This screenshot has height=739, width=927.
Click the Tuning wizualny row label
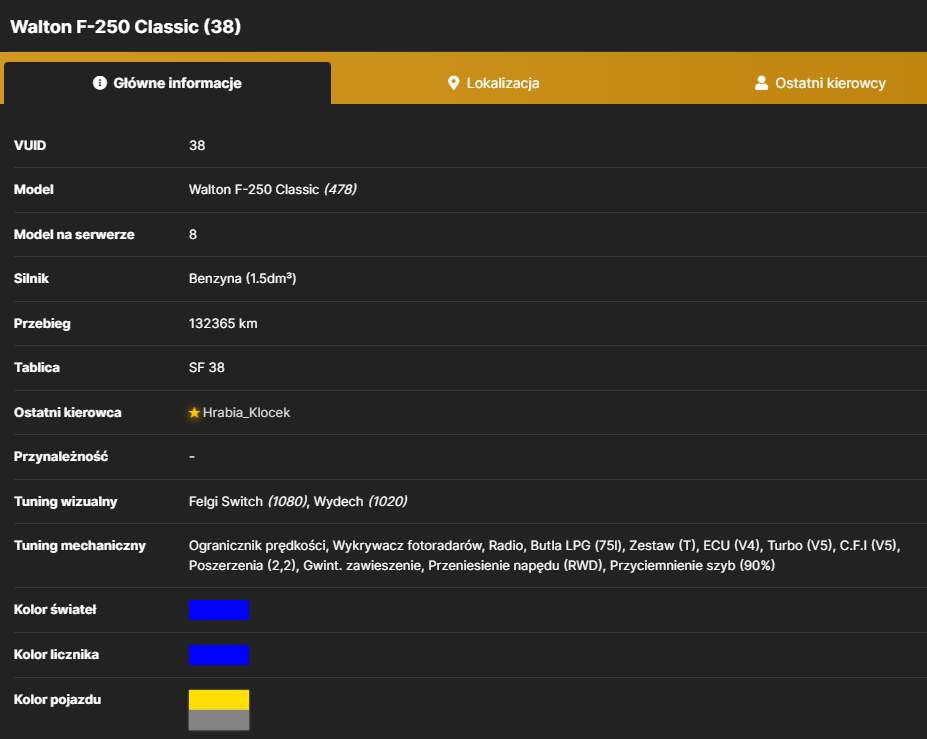tap(66, 501)
